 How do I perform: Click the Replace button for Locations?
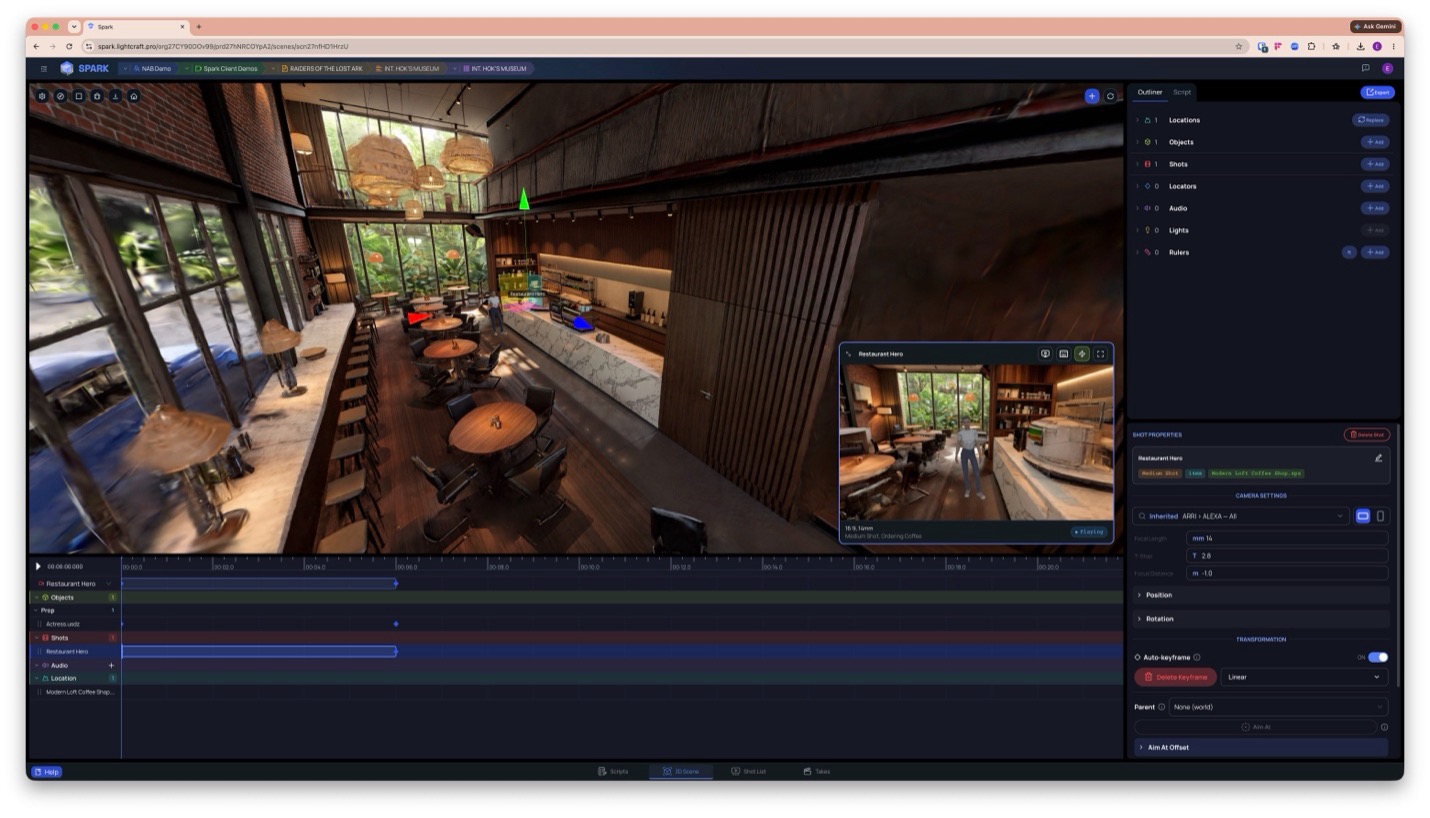click(x=1371, y=120)
